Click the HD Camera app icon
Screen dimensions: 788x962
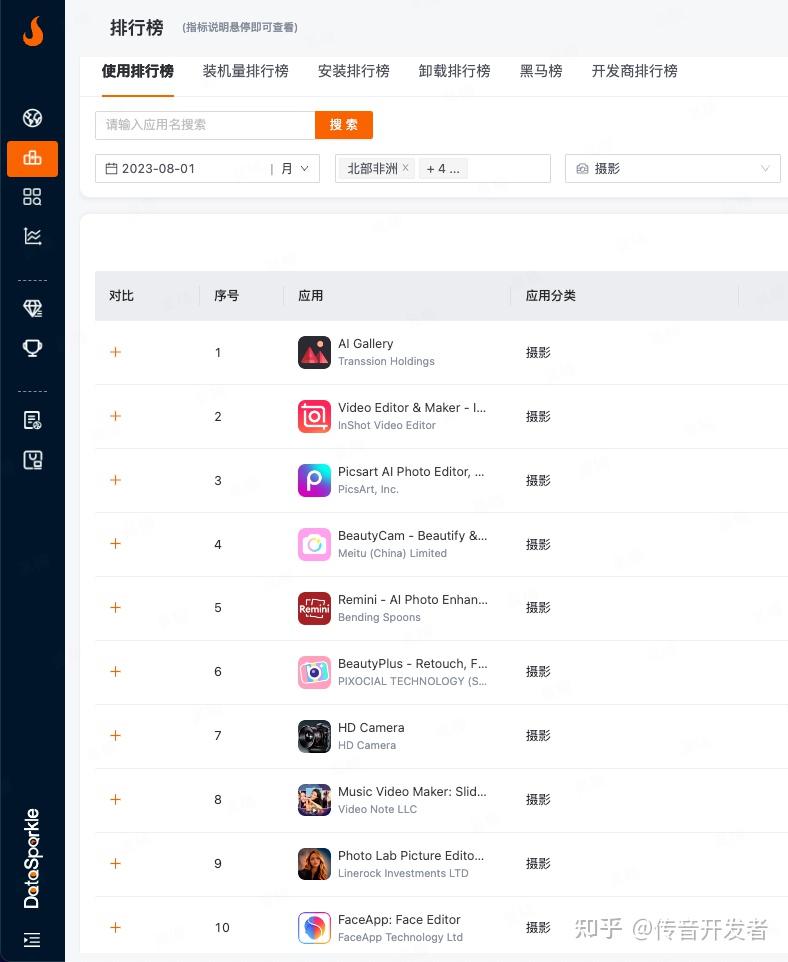pyautogui.click(x=314, y=736)
